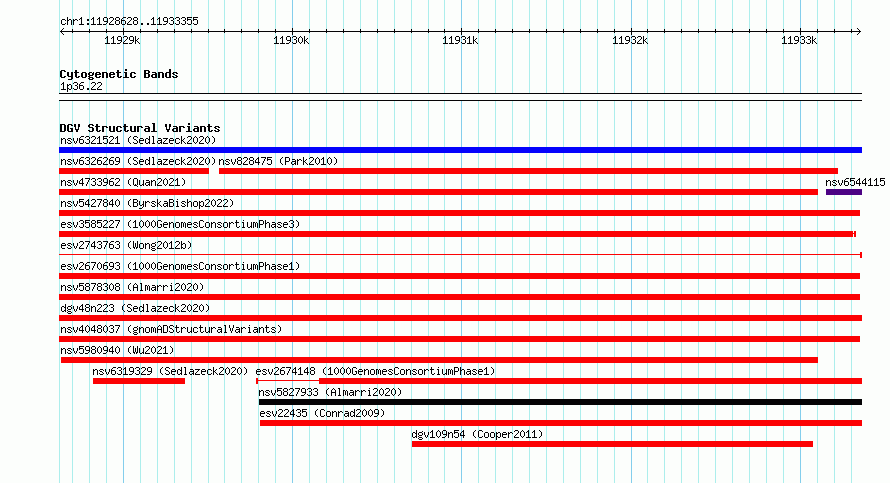Open the esv22435 (Conrad2009) label
Screen dimensions: 890x483
tap(322, 413)
